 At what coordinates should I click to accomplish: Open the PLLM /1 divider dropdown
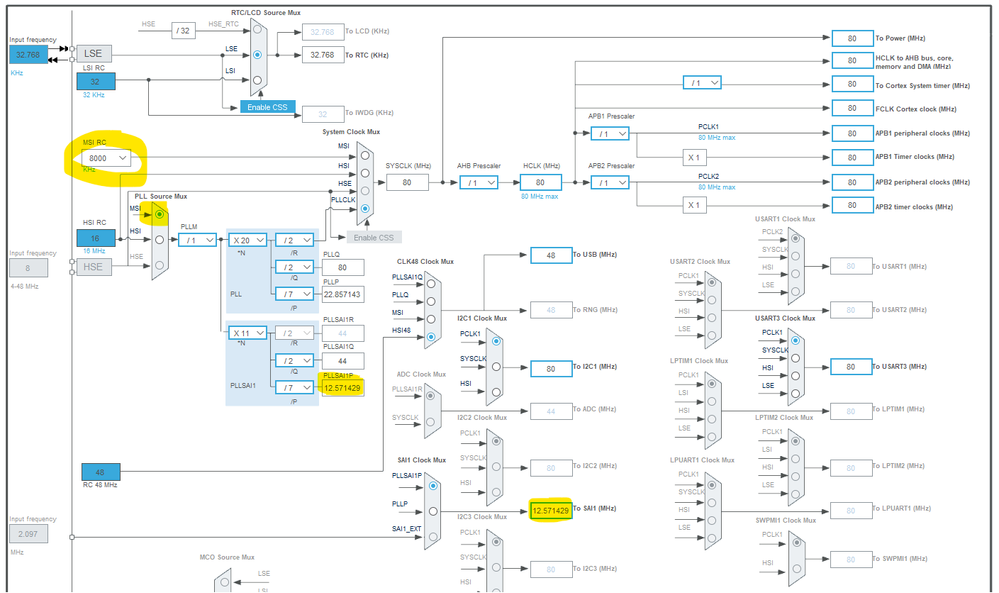[x=198, y=240]
